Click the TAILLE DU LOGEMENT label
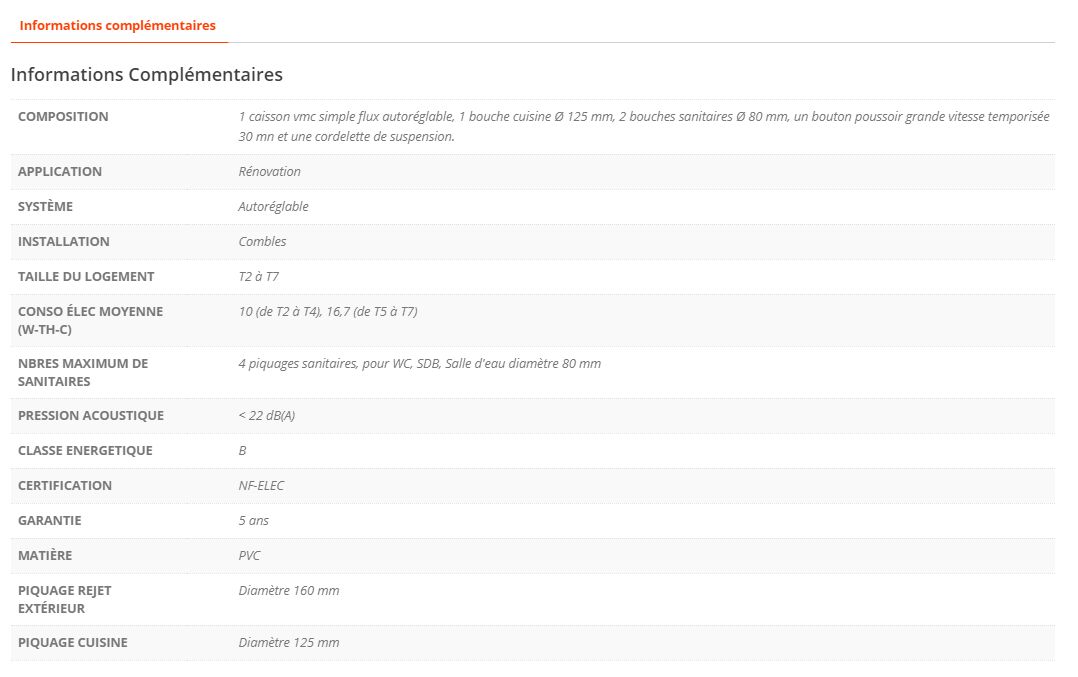1078x677 pixels. (x=86, y=277)
